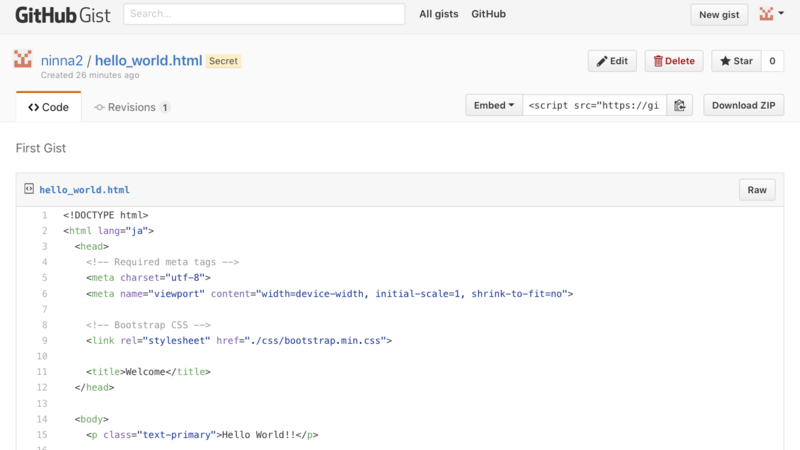Copy embed script to clipboard
The height and width of the screenshot is (450, 800).
pyautogui.click(x=680, y=105)
